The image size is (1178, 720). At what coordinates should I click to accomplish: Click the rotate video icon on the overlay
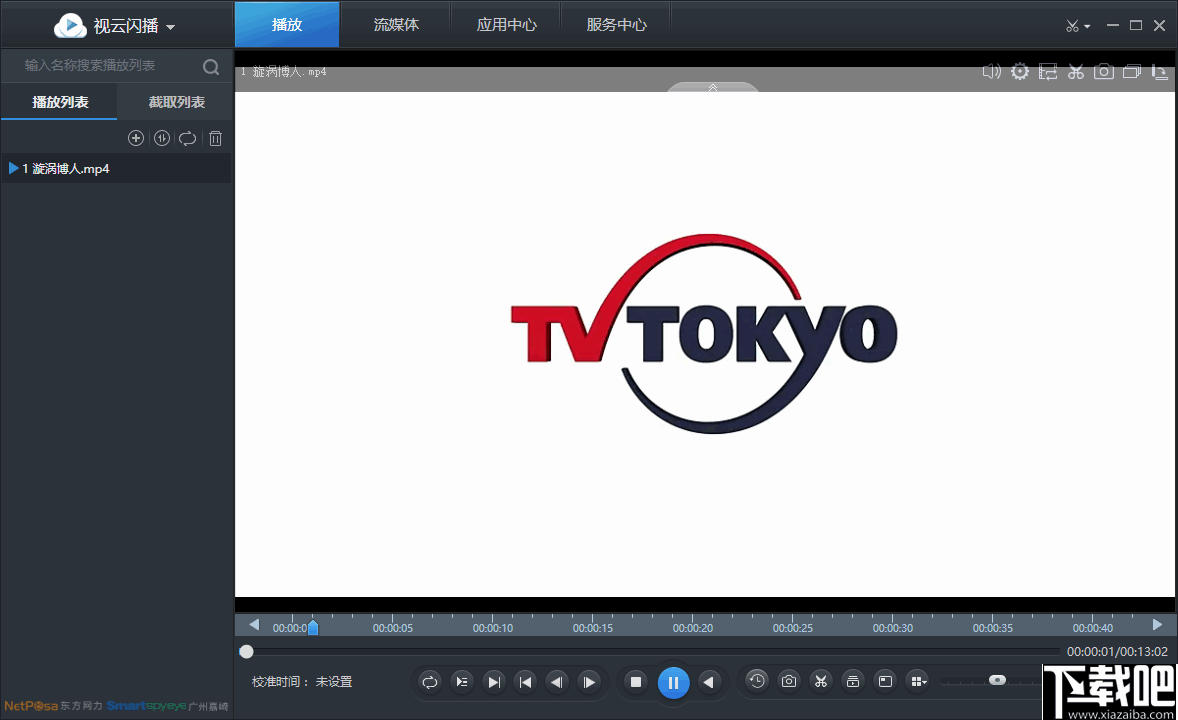point(1159,72)
